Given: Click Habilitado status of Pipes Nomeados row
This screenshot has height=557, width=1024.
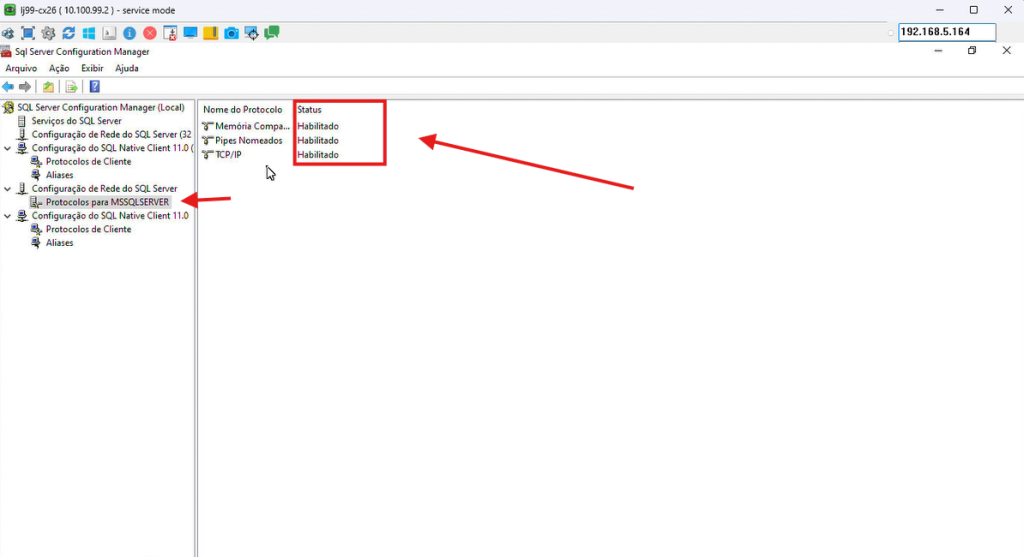Looking at the screenshot, I should pyautogui.click(x=318, y=140).
